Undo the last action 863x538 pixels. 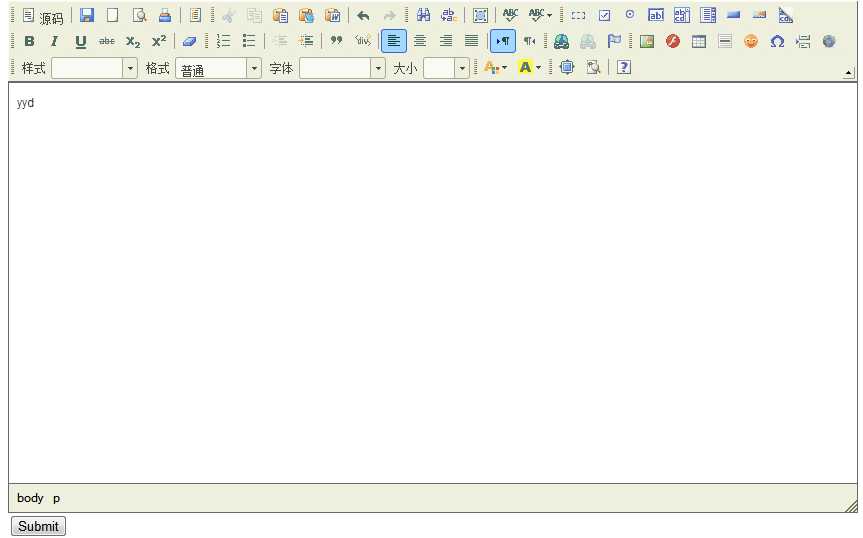point(363,15)
